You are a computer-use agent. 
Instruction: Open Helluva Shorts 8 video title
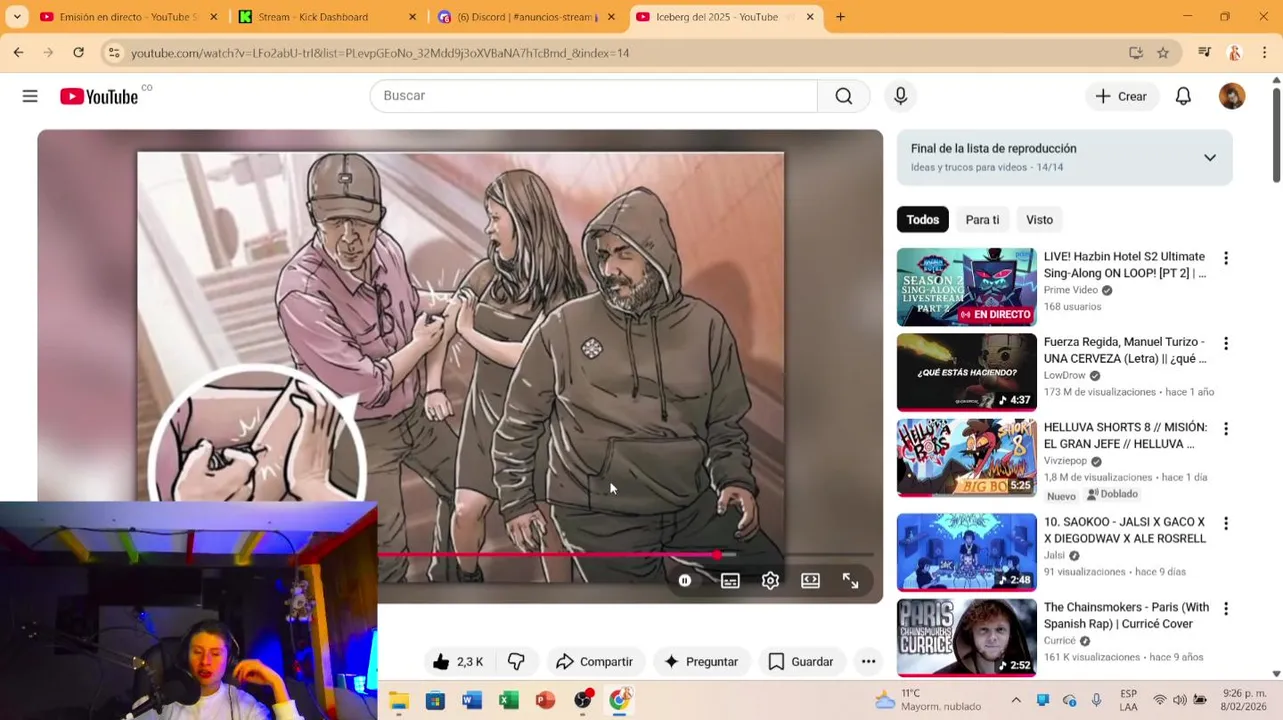coord(1125,435)
